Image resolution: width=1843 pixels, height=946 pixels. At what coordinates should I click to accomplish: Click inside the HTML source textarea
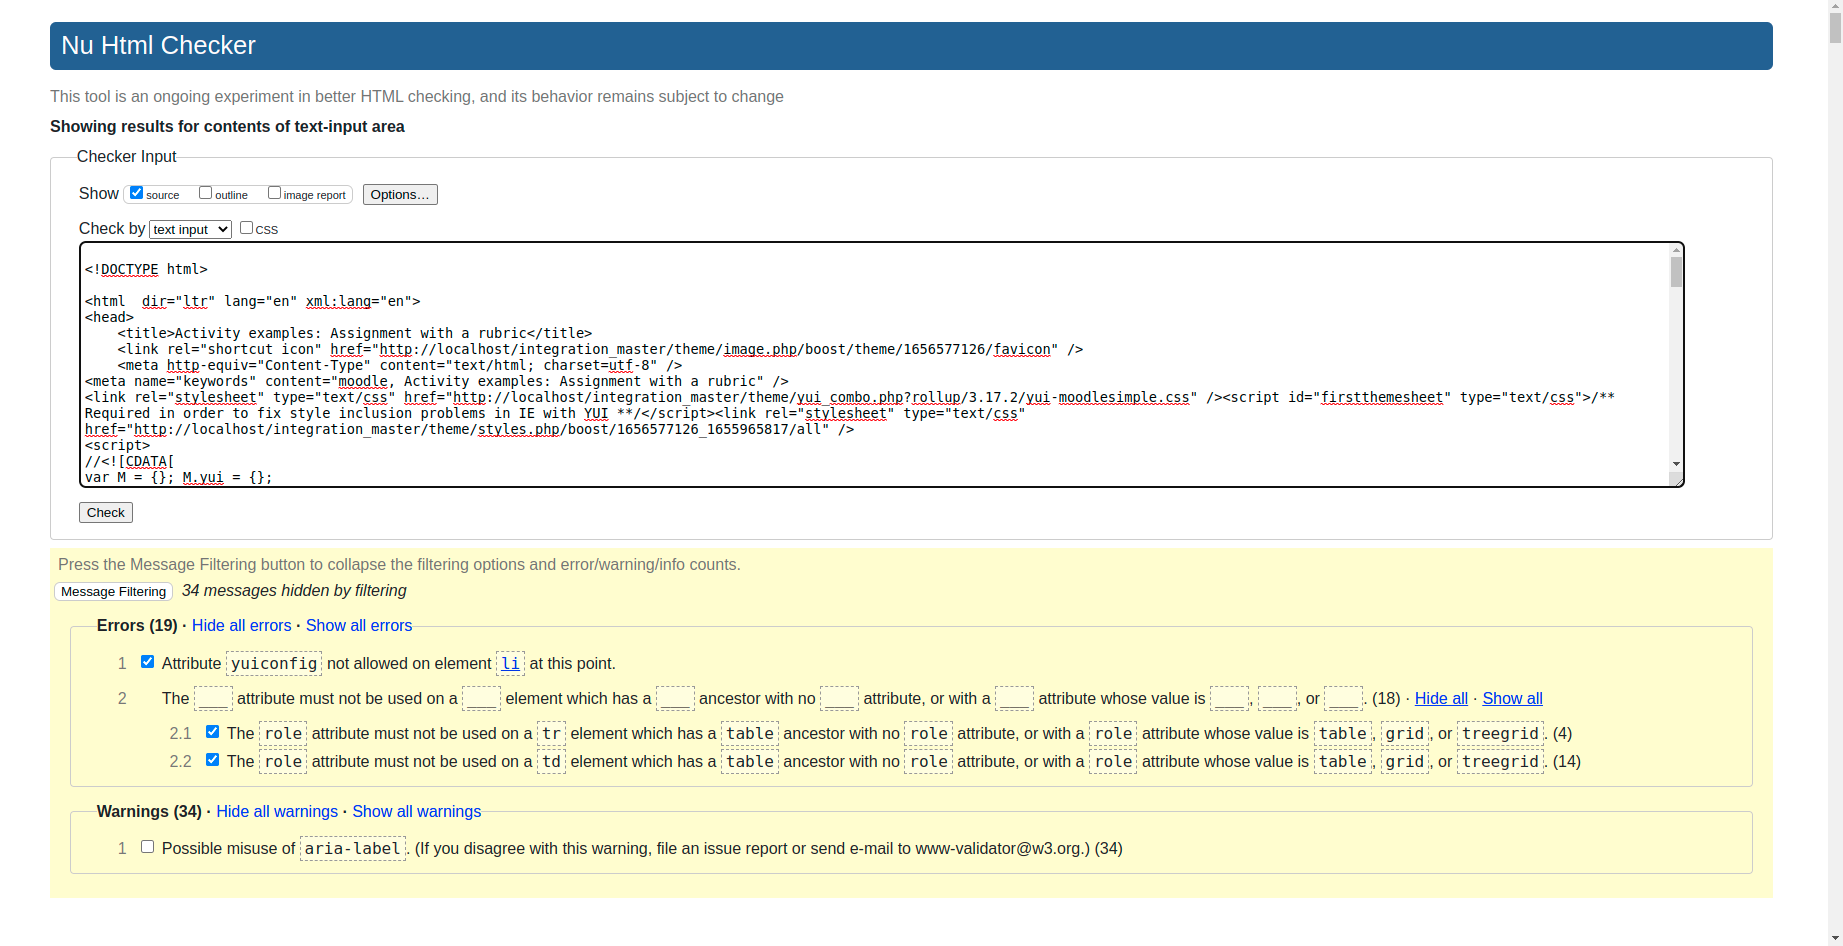[x=875, y=365]
